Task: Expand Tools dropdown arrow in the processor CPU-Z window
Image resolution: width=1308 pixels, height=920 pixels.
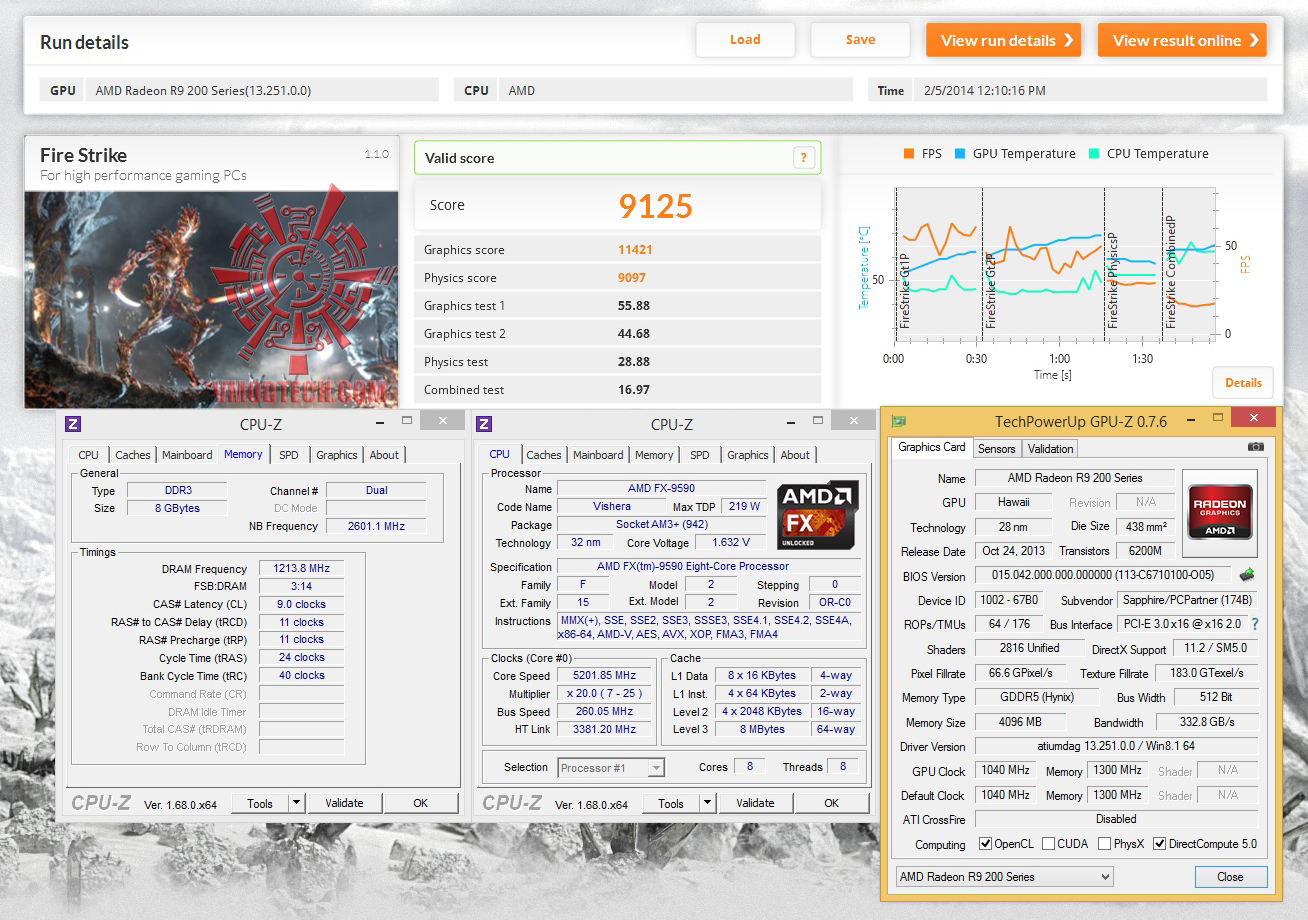Action: (707, 803)
